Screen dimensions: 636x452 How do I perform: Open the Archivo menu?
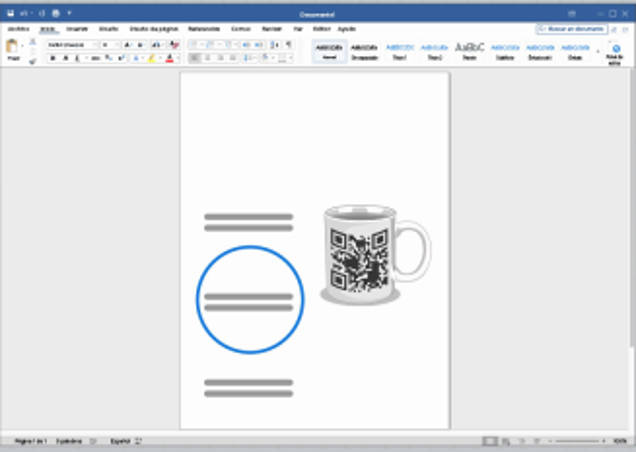18,29
